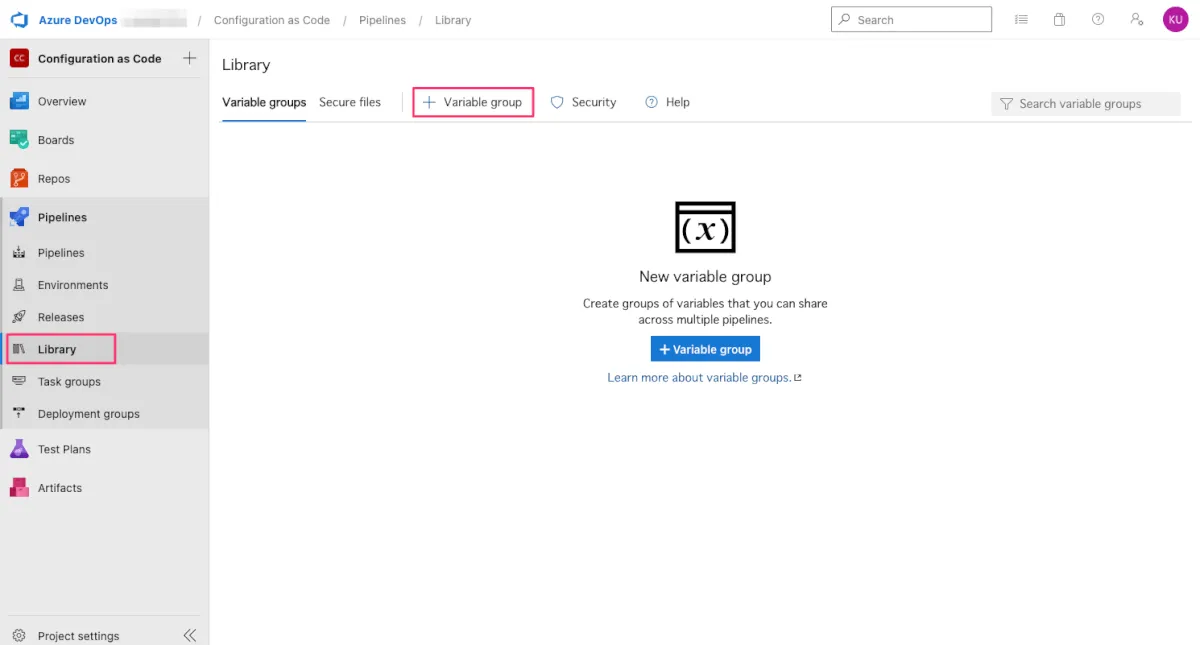Open the marketplace shopping bag icon

pos(1059,20)
